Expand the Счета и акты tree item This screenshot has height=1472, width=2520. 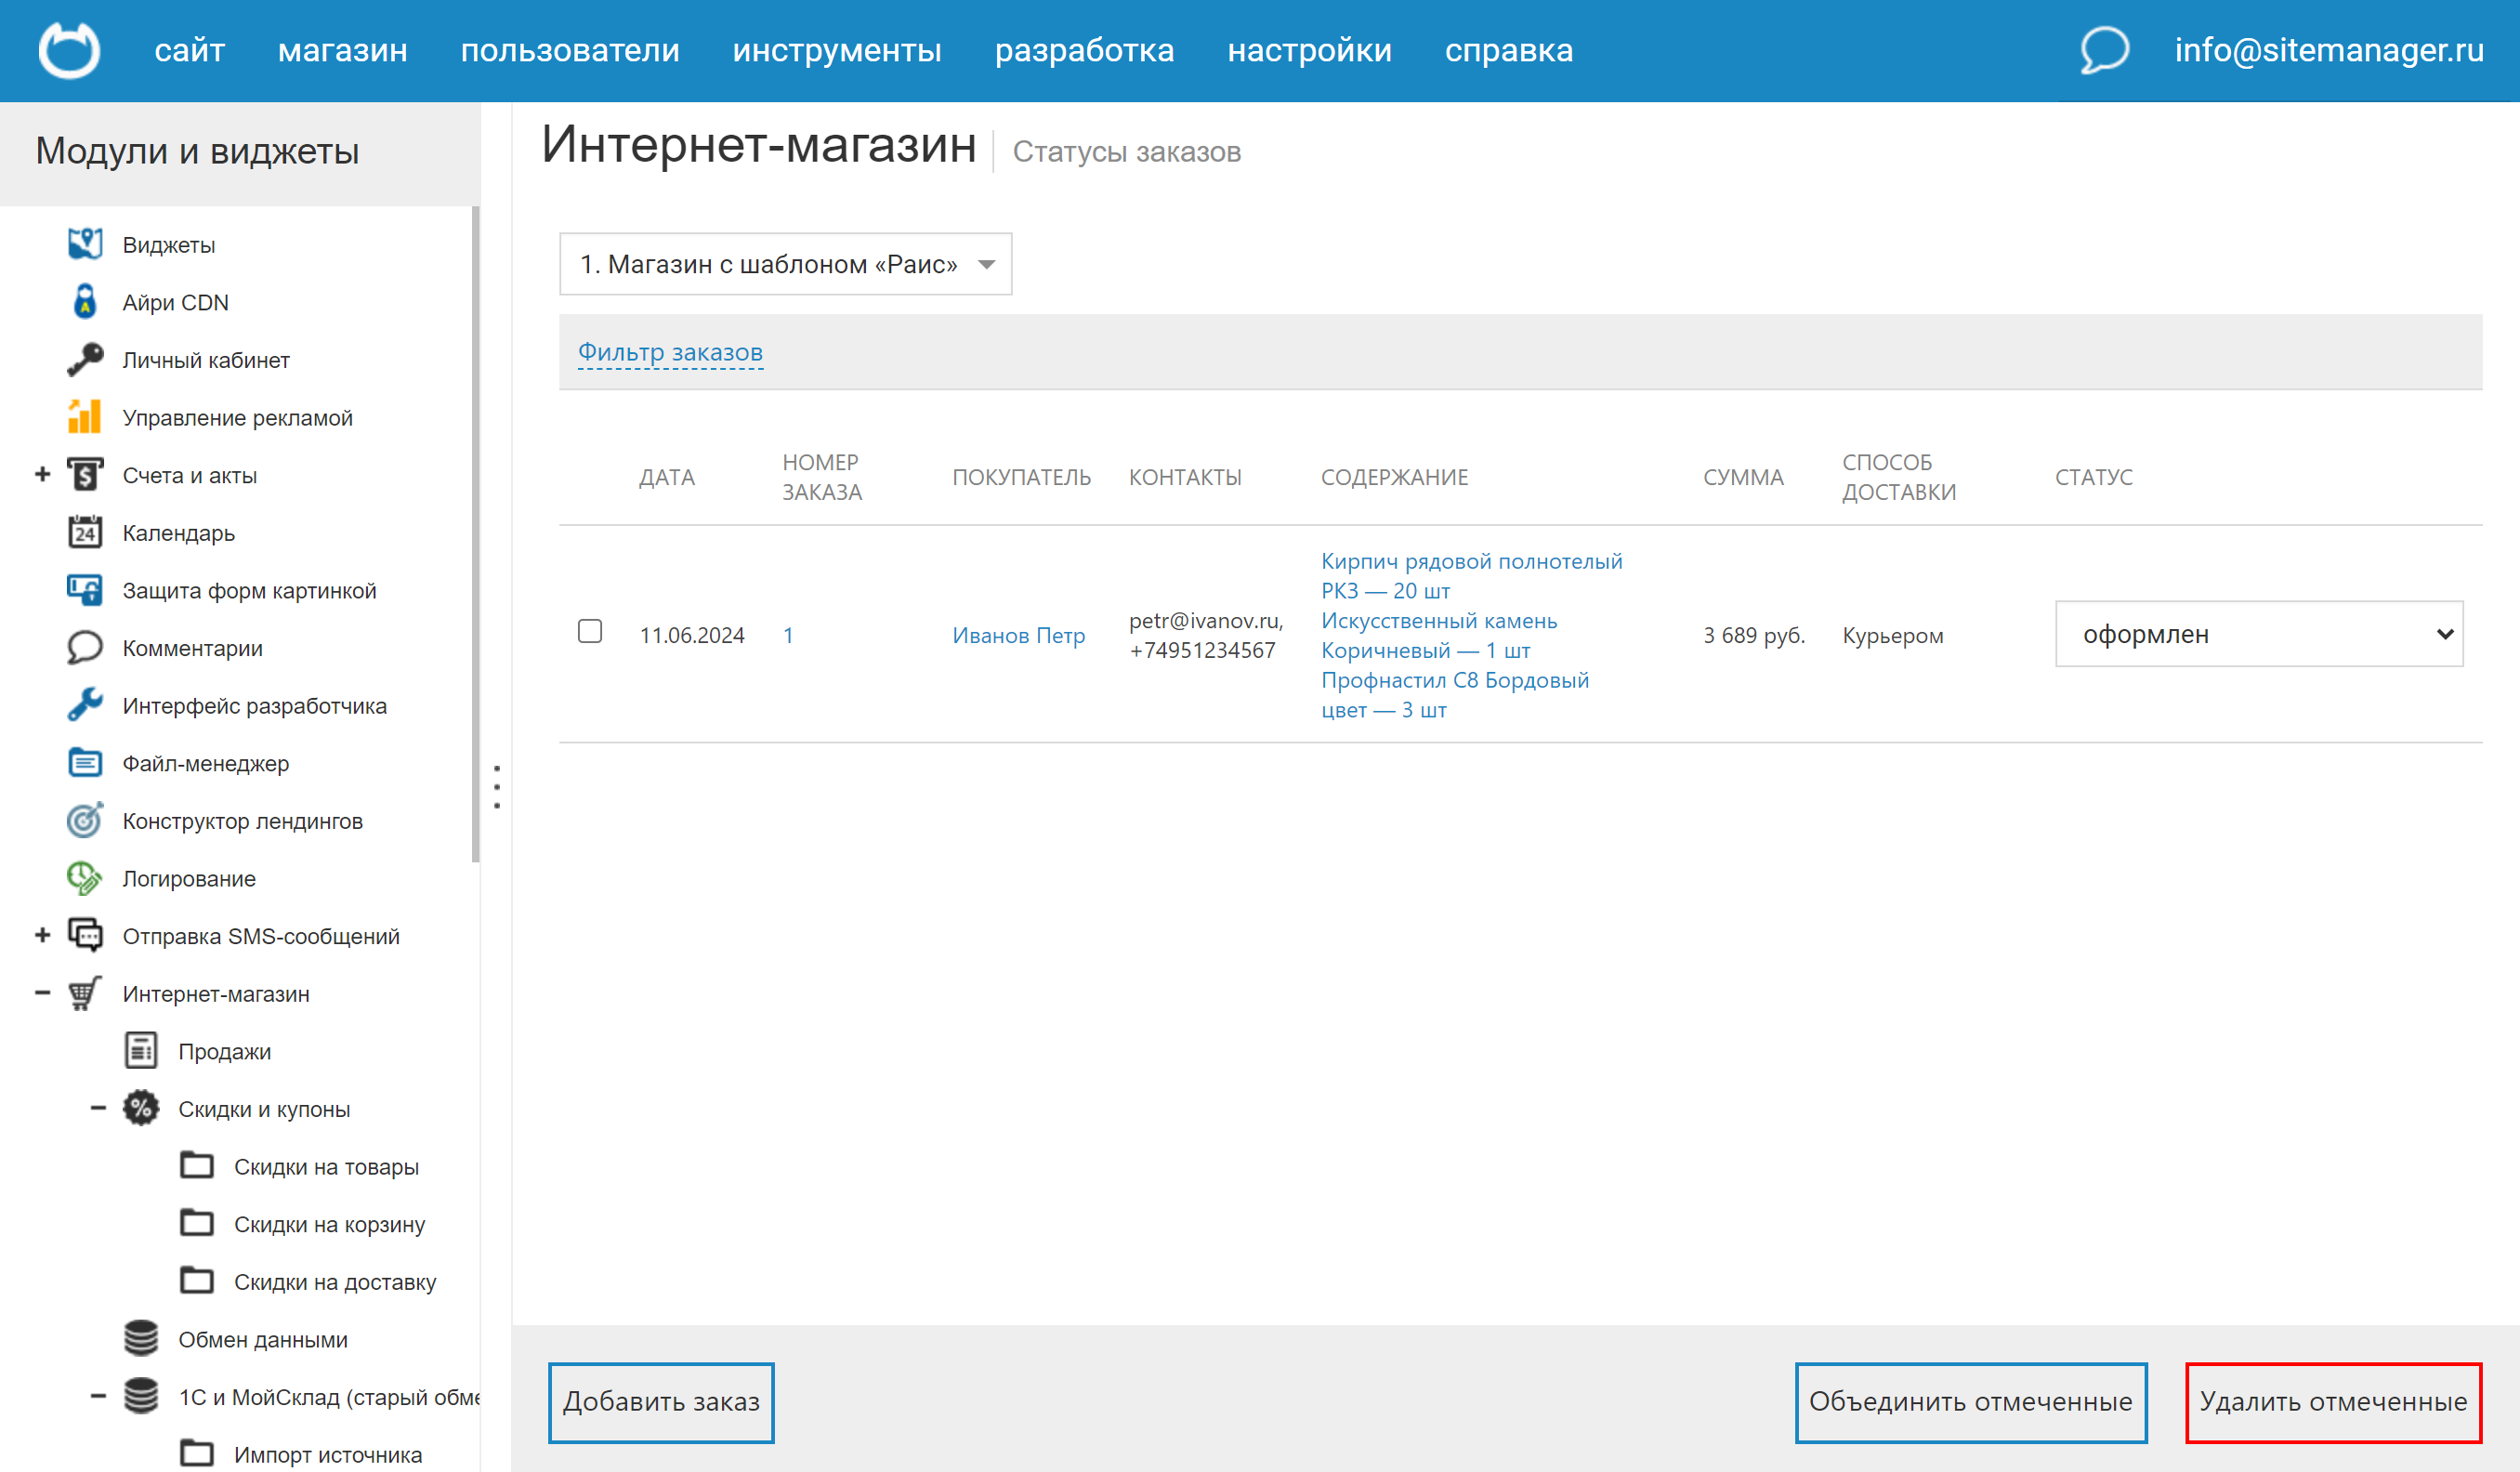42,474
